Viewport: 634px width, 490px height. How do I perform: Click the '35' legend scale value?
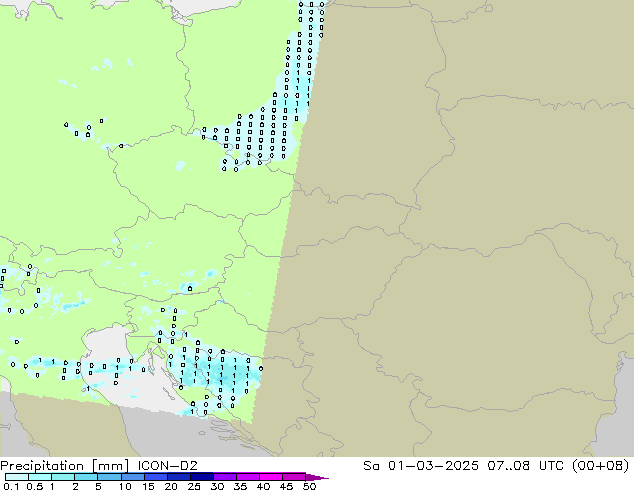click(x=240, y=486)
